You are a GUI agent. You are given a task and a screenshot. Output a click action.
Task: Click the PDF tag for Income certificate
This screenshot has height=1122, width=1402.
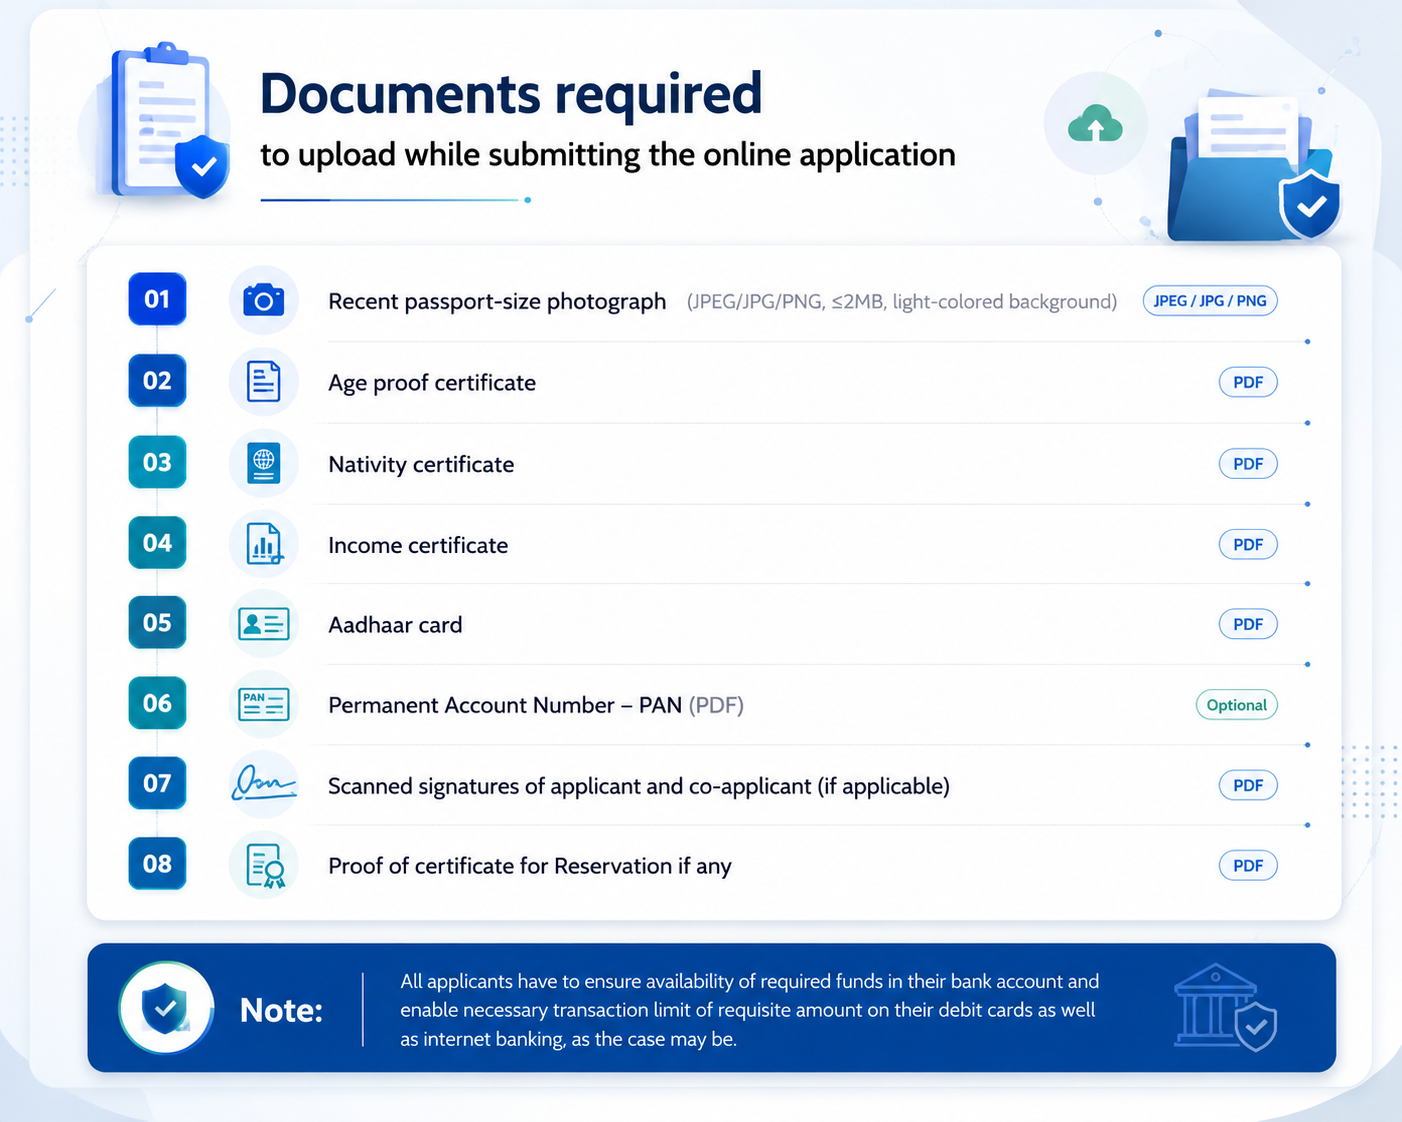click(1248, 545)
